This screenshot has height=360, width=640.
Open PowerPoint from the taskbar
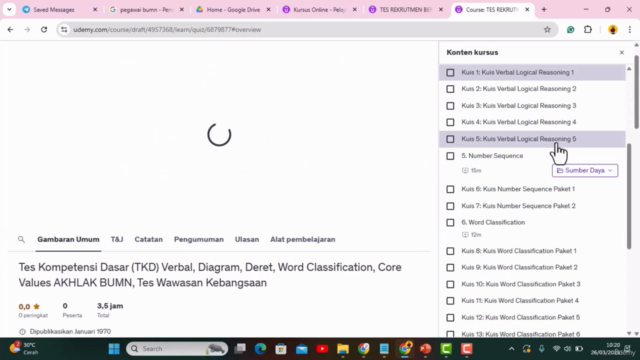(x=426, y=349)
